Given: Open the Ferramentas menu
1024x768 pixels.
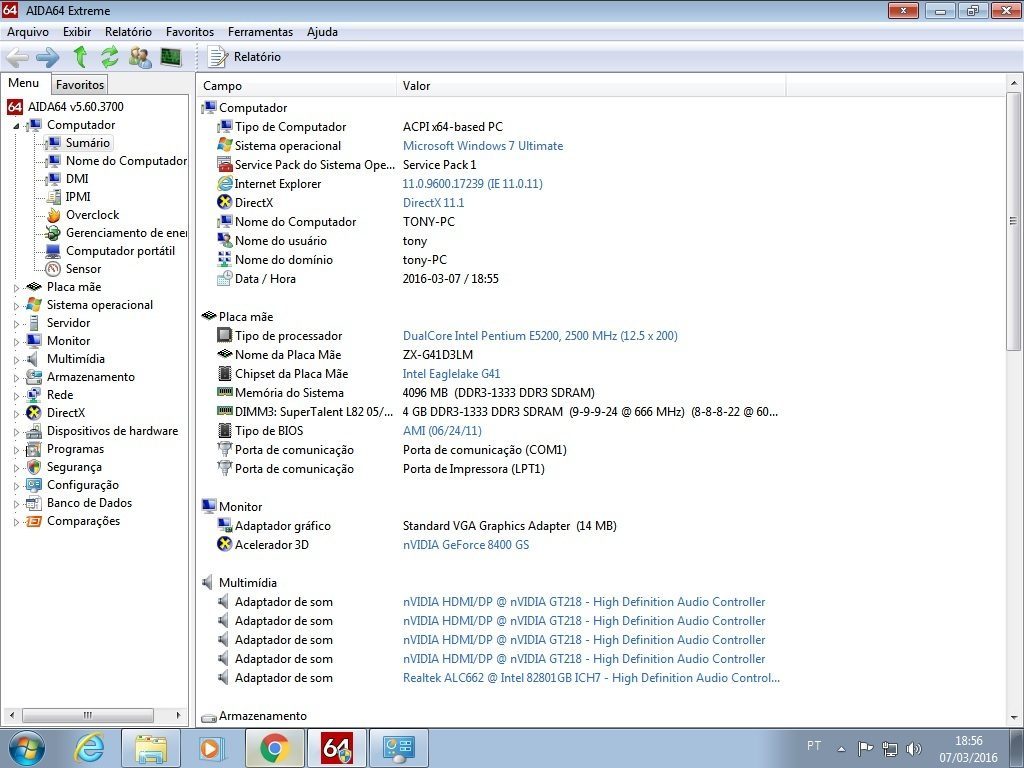Looking at the screenshot, I should tap(260, 31).
